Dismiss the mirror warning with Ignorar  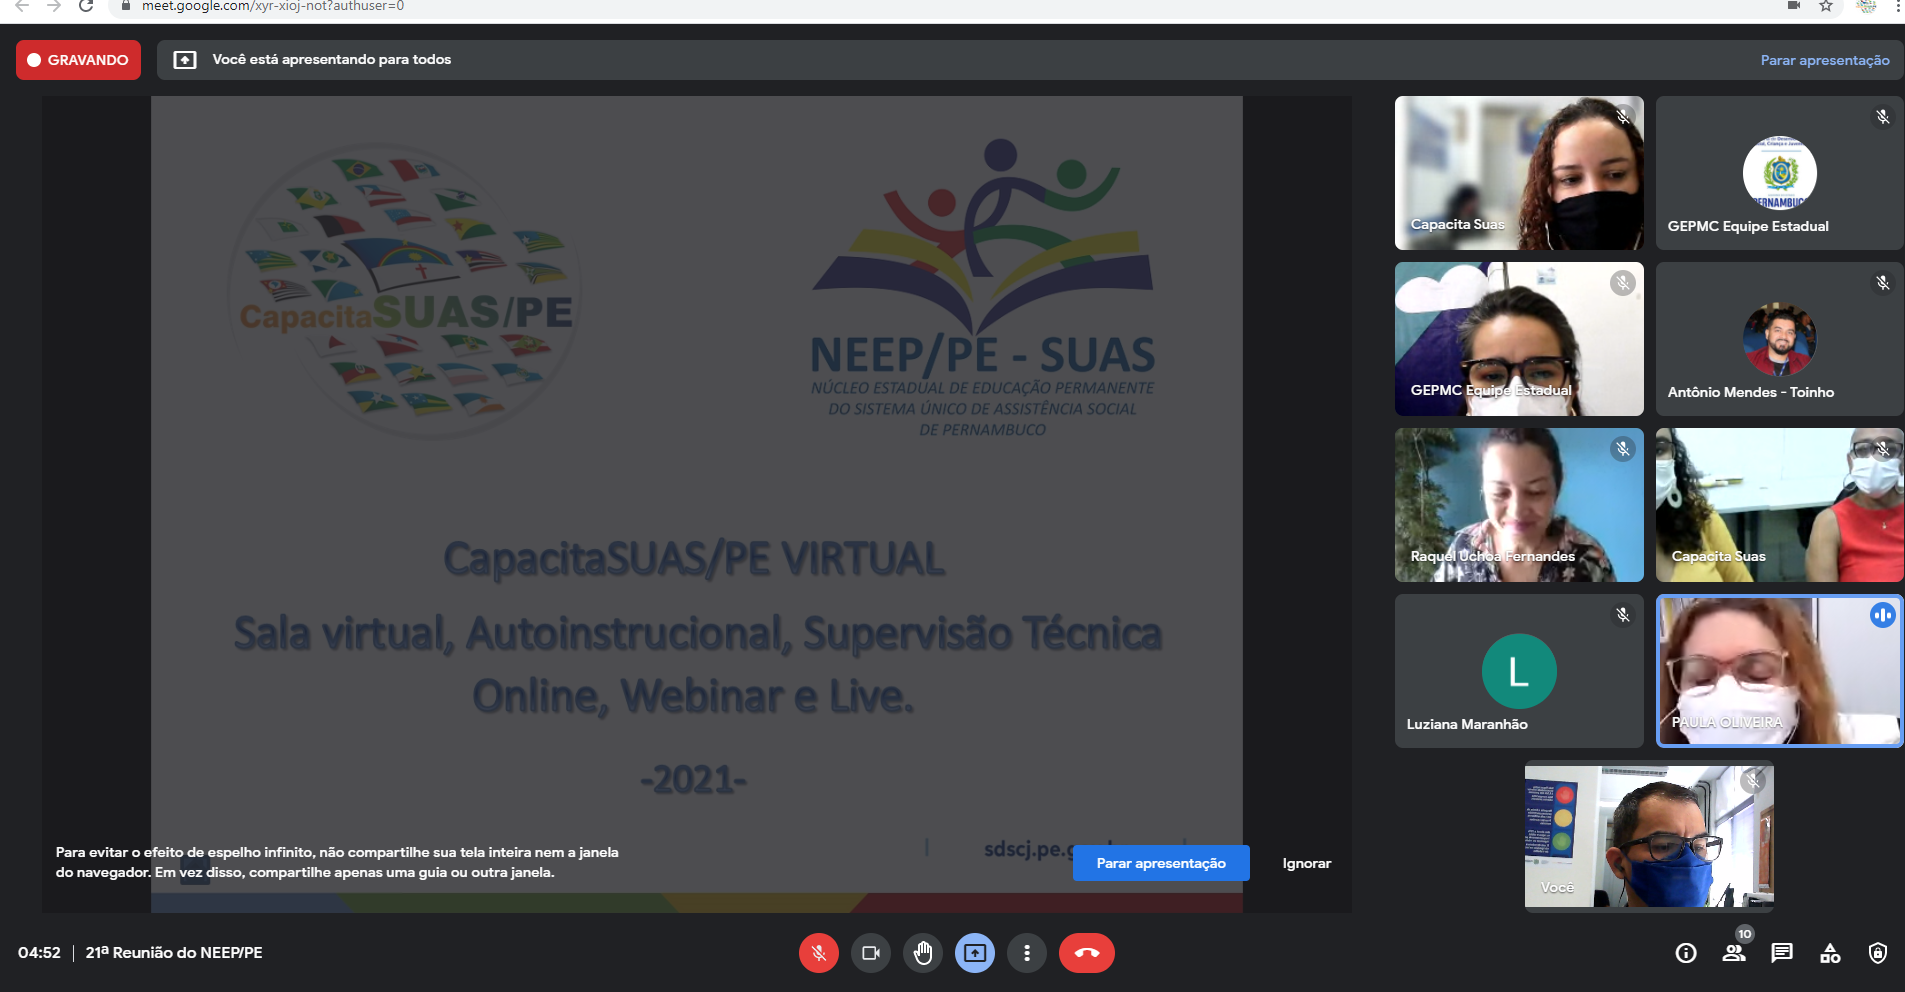click(1306, 863)
